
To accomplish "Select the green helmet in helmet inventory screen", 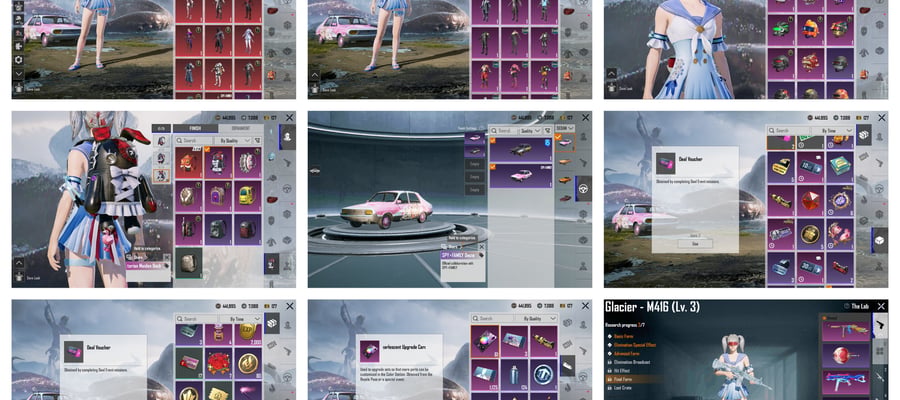I will tap(781, 29).
